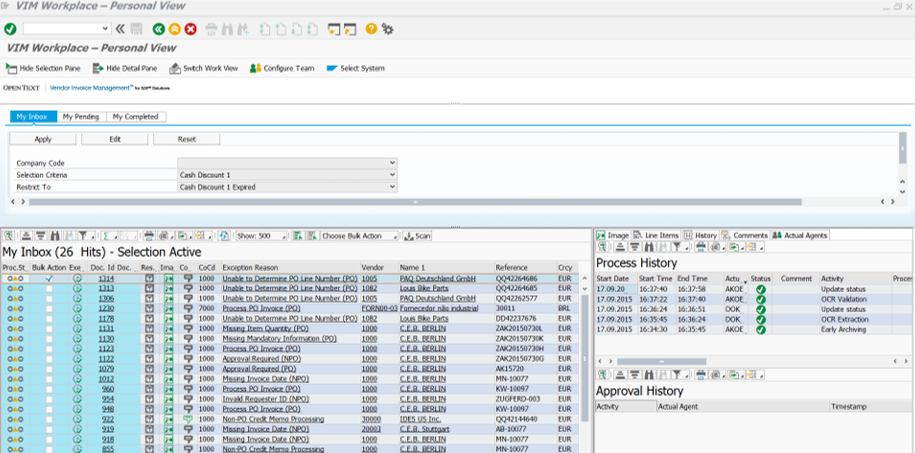Screen dimensions: 915x453
Task: Click the Create New Session window icon
Action: (x=334, y=29)
